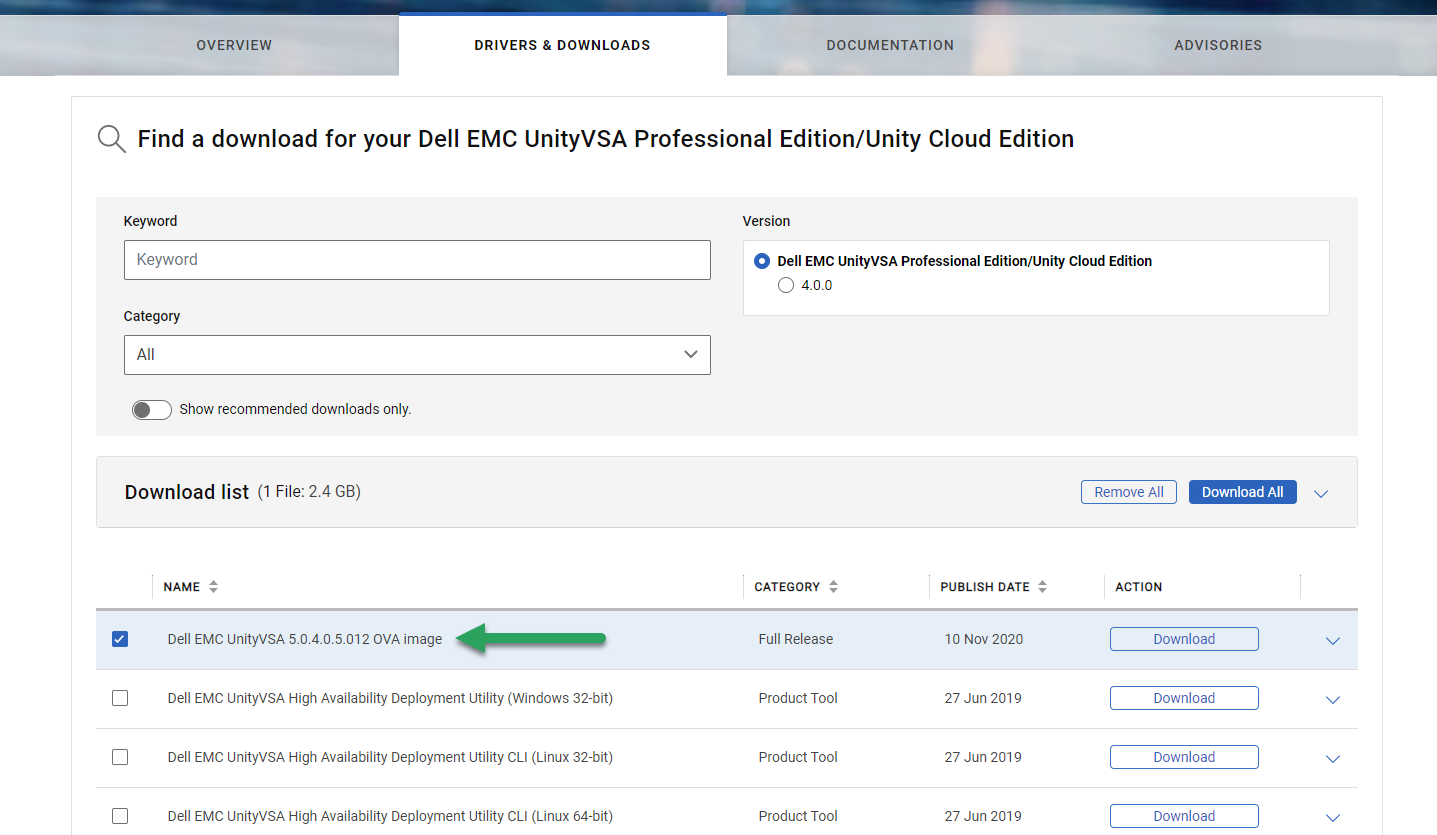Screen dimensions: 1437x835
Task: Download the Deployment Utility (Windows 32-bit)
Action: (x=1184, y=698)
